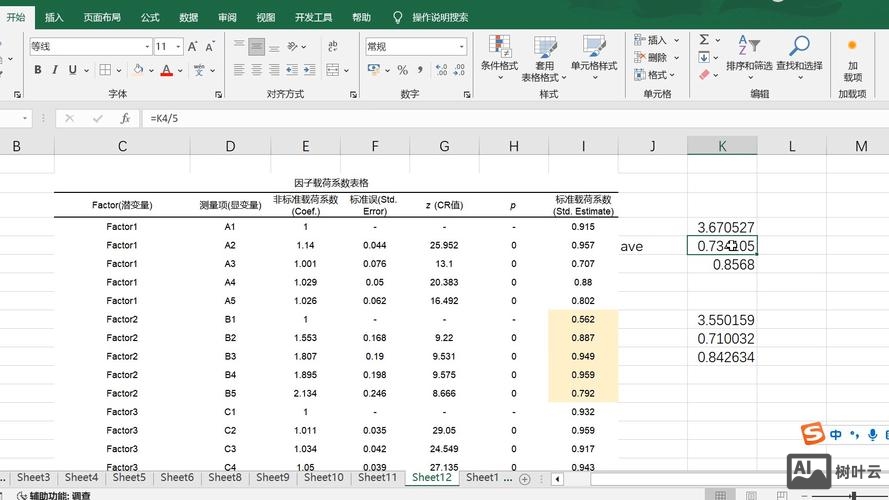This screenshot has height=500, width=889.
Task: Open cell styles (单元格样式)
Action: click(594, 57)
